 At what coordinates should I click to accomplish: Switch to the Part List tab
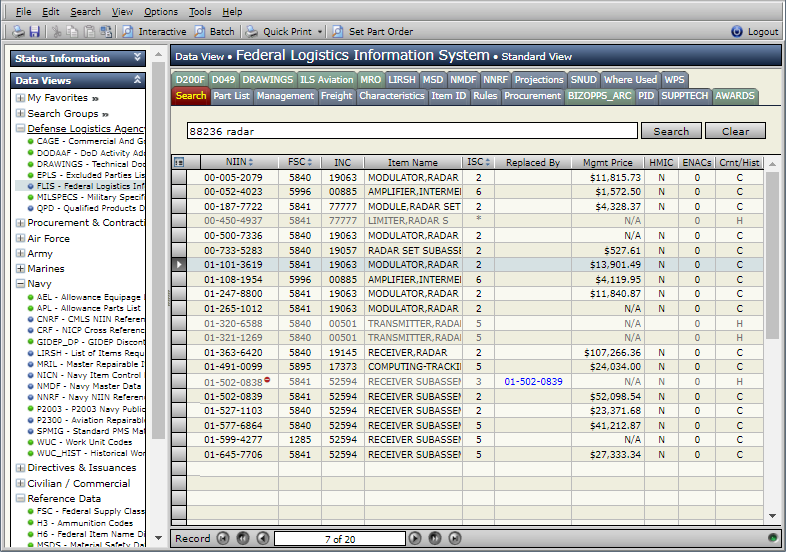(231, 96)
